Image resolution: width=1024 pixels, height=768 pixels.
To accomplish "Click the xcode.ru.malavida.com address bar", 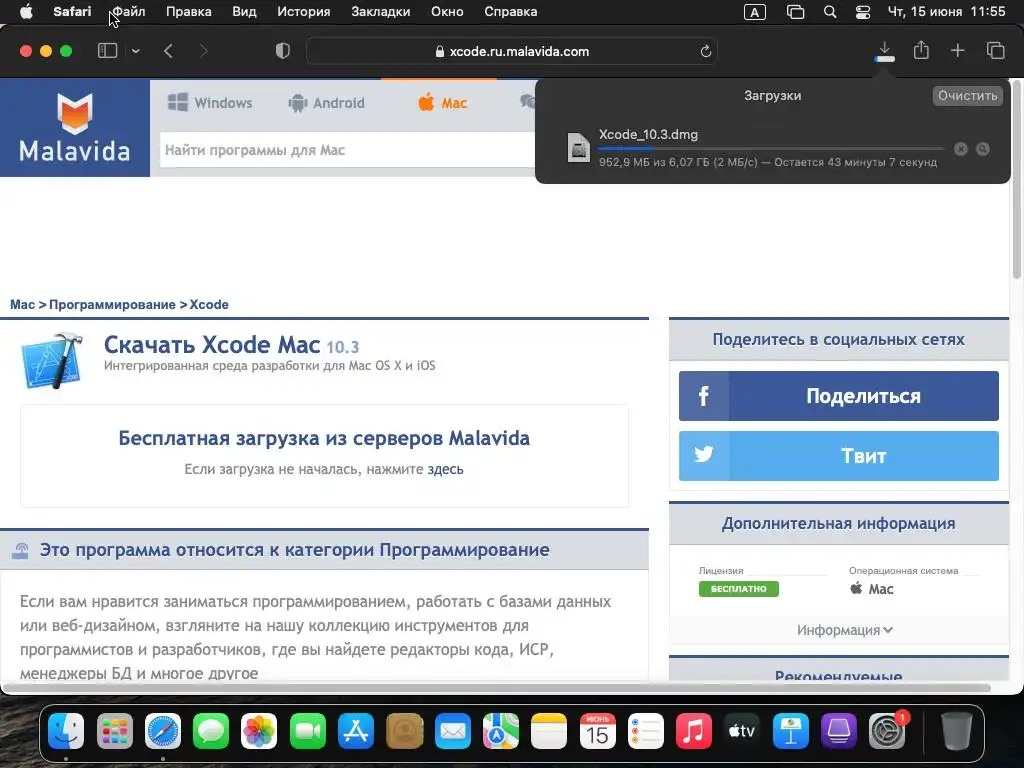I will pos(512,51).
